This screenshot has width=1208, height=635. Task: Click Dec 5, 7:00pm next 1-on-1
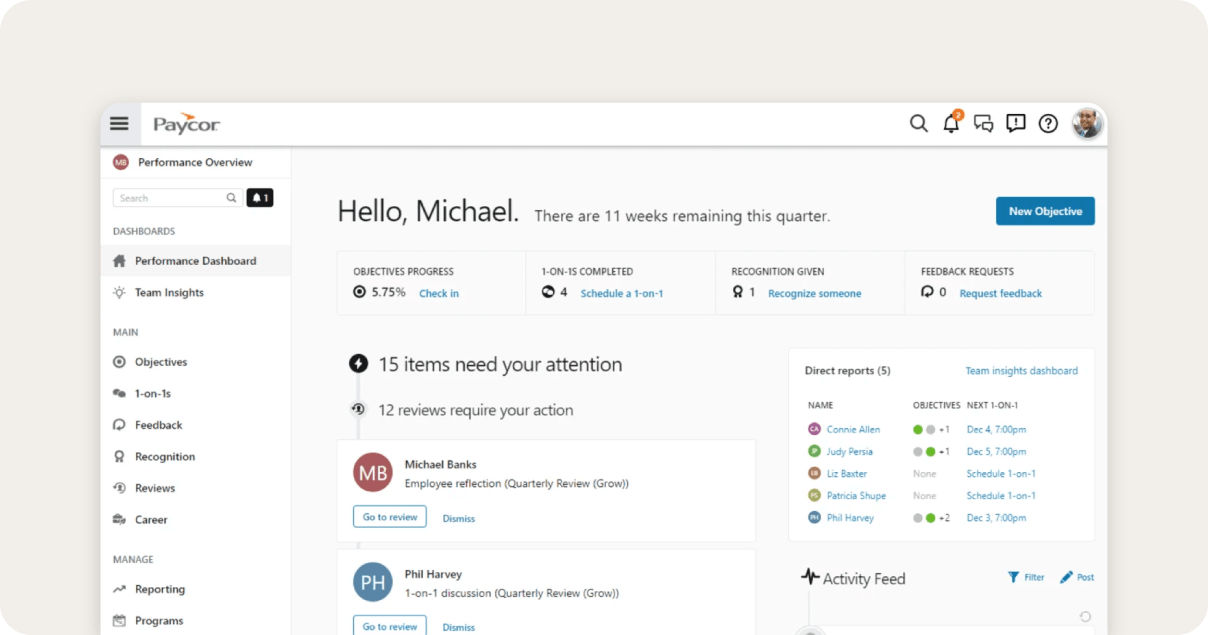pos(996,452)
